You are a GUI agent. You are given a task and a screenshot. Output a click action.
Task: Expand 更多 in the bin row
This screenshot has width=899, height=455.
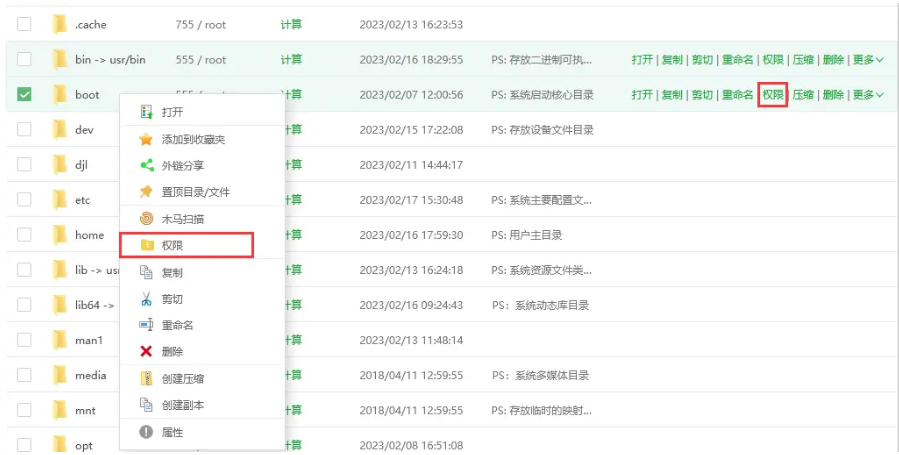tap(868, 60)
